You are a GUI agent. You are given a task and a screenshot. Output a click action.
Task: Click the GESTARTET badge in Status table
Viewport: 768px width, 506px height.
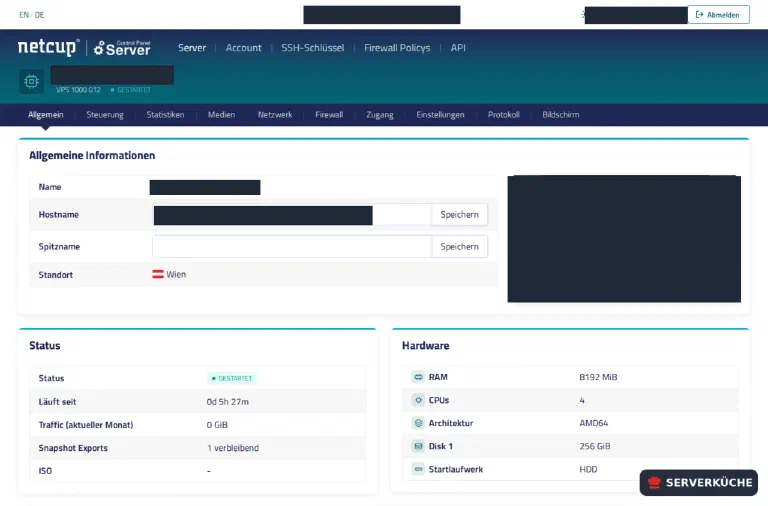[232, 378]
